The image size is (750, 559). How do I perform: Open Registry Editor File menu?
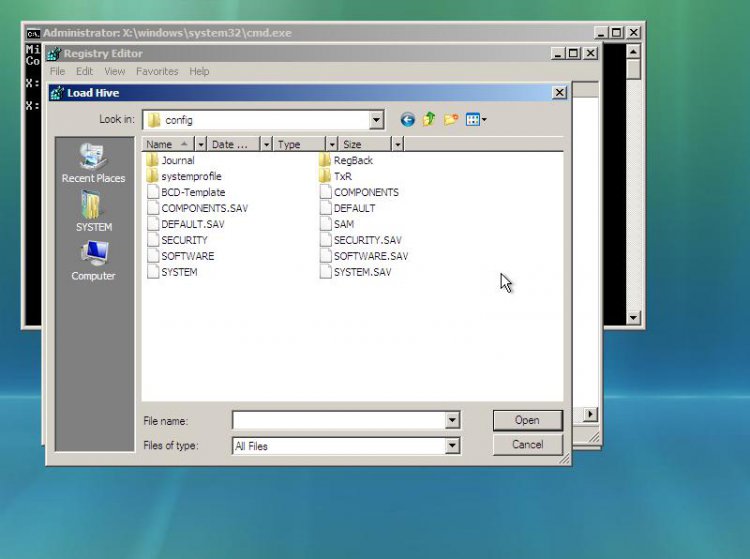(57, 71)
